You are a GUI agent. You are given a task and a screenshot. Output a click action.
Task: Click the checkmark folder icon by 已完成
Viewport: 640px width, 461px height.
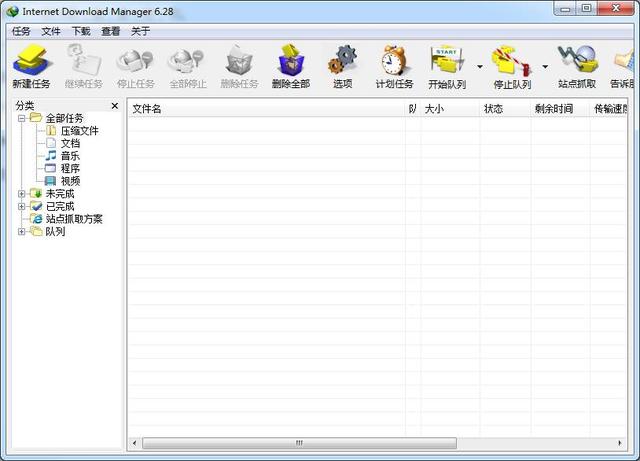(x=36, y=206)
